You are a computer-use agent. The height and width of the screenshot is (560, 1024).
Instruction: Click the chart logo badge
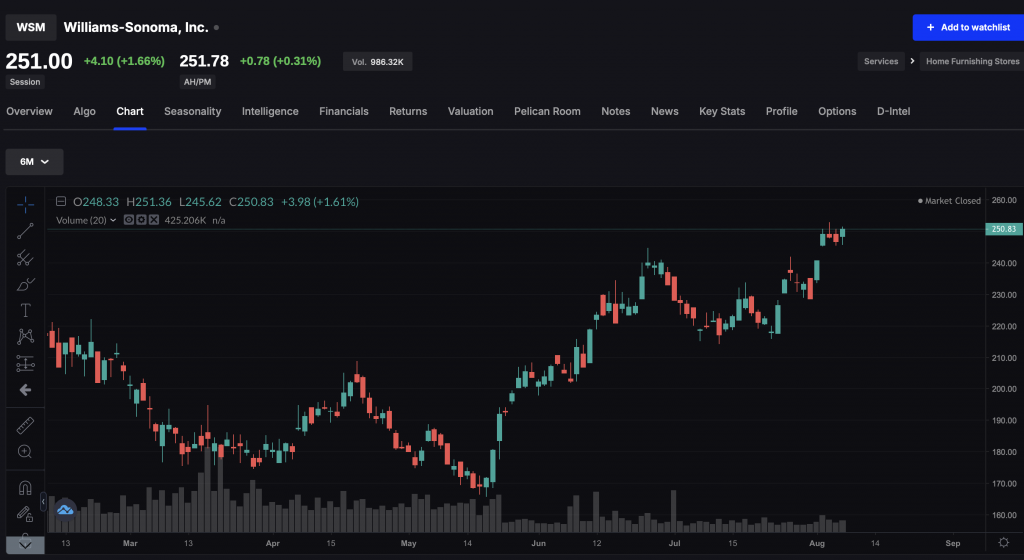pyautogui.click(x=65, y=510)
